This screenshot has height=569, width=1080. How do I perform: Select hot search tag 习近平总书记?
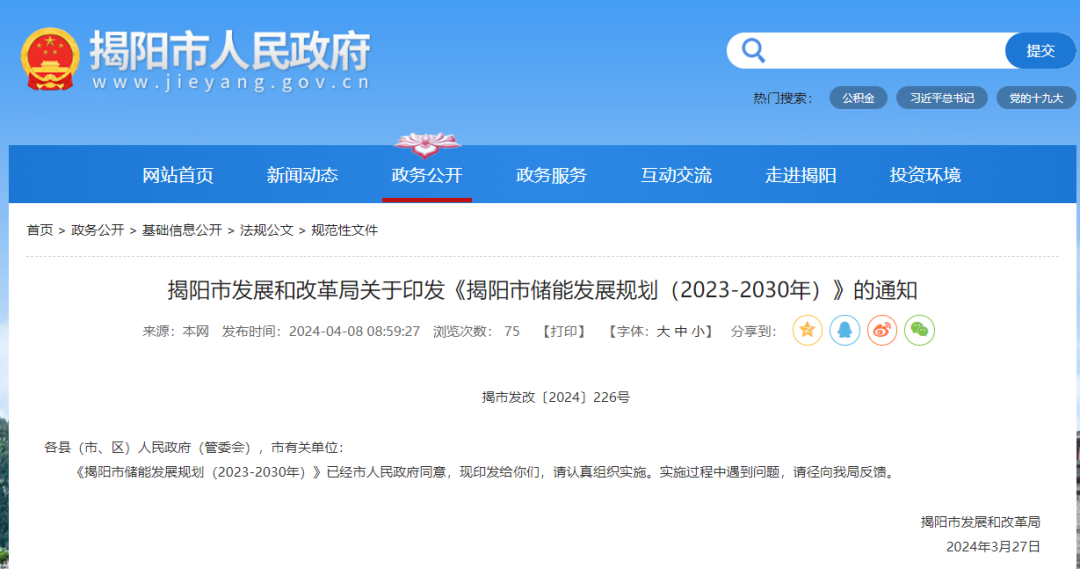[x=942, y=98]
